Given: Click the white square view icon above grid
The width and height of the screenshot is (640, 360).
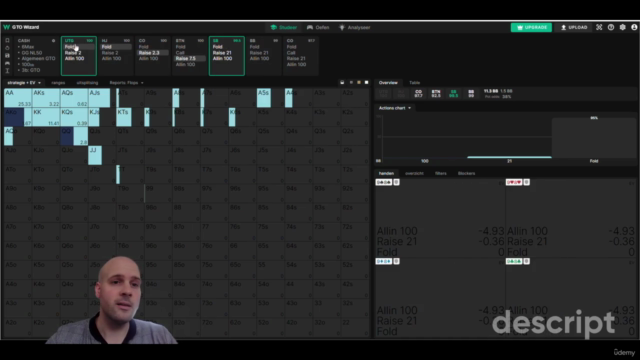Looking at the screenshot, I should tap(367, 82).
